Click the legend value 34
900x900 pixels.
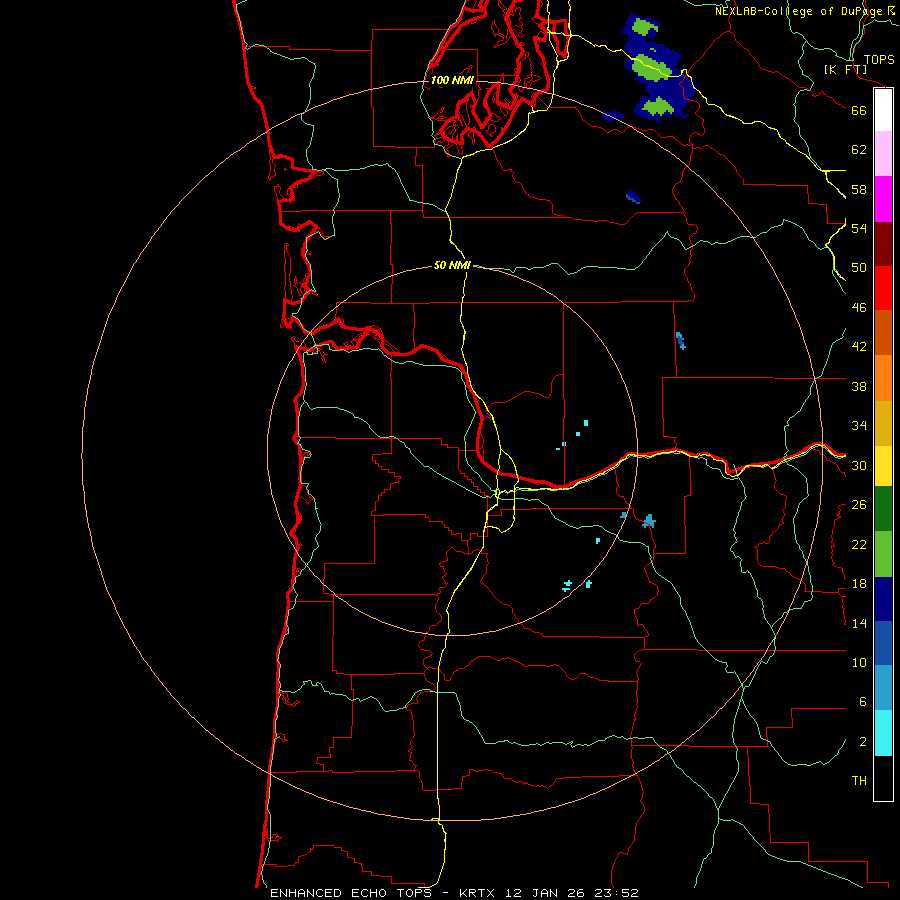coord(859,426)
